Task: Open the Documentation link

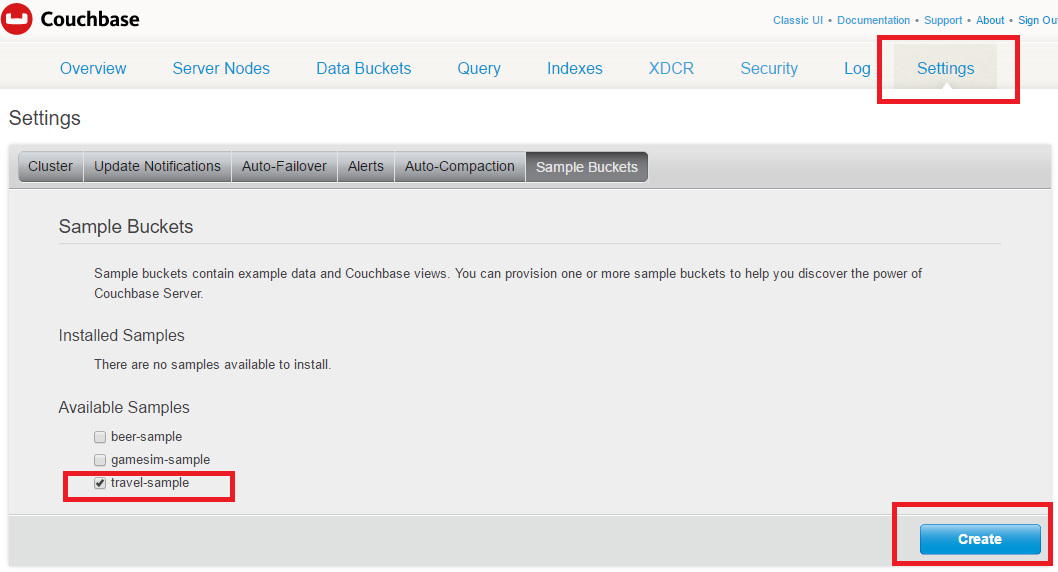Action: pos(873,20)
